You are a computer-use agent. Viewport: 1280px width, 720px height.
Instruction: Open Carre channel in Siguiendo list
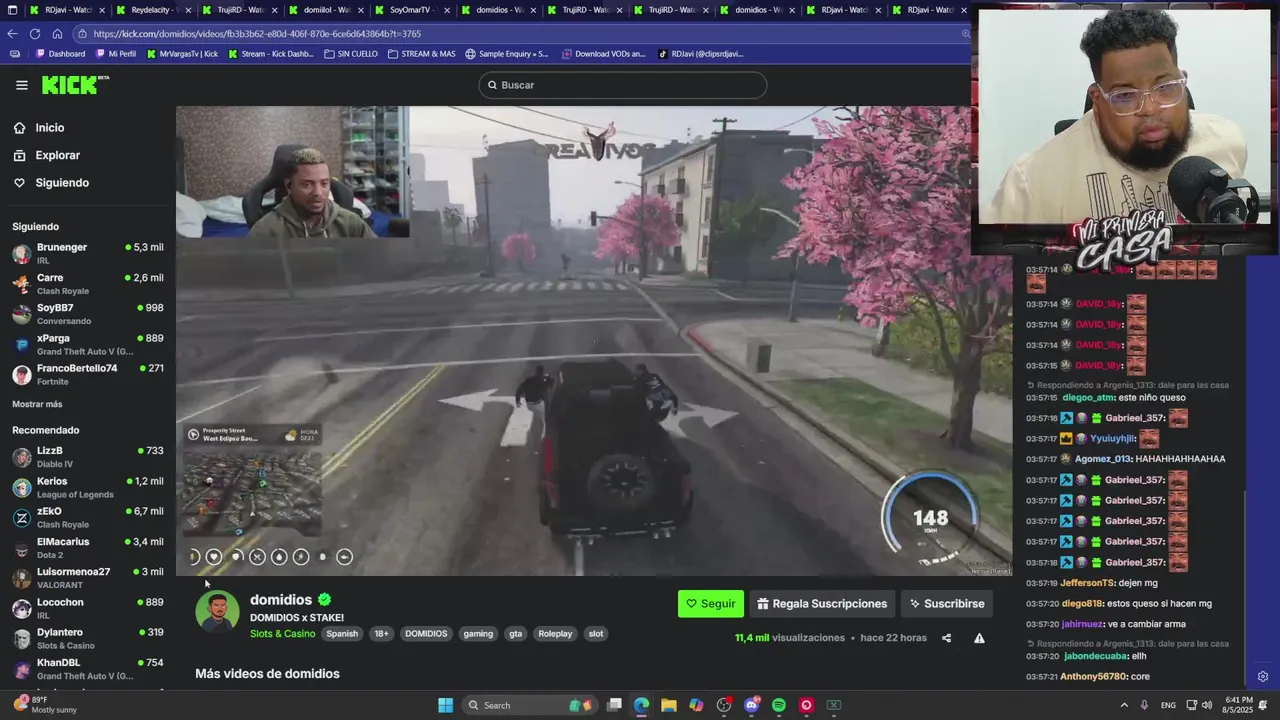88,284
